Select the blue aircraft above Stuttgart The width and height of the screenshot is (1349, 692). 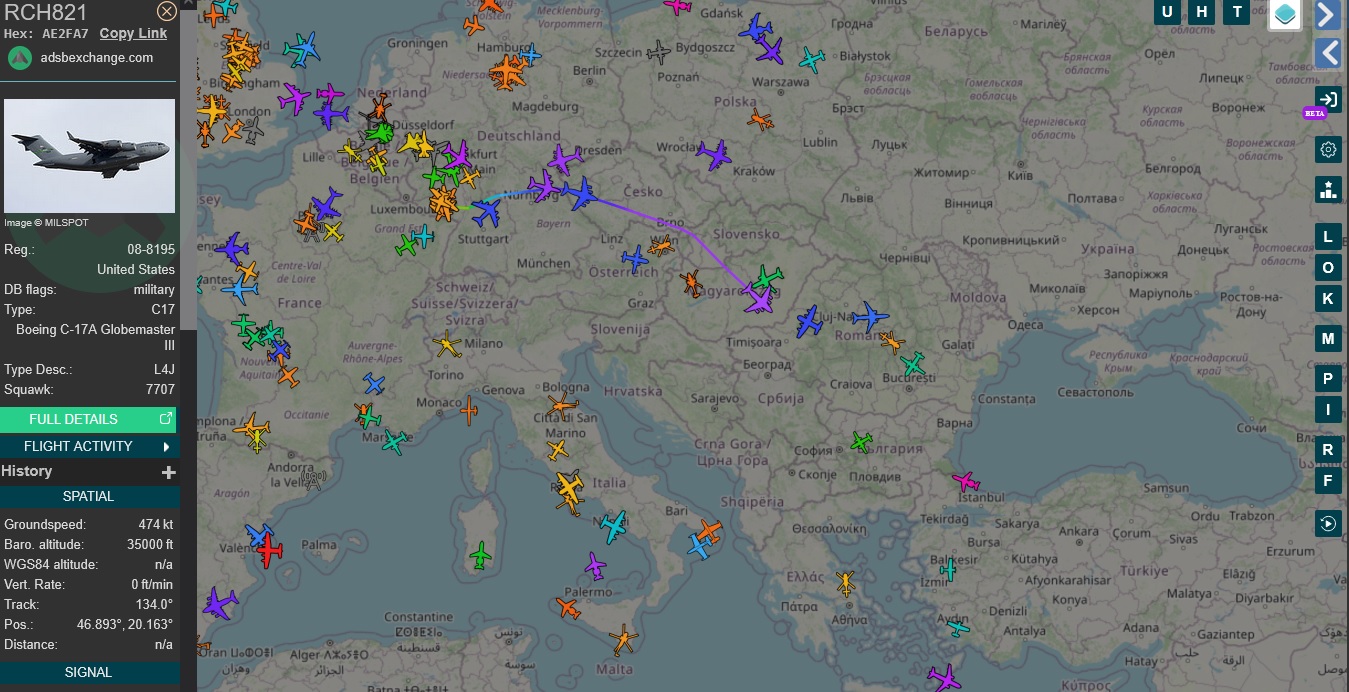click(486, 213)
